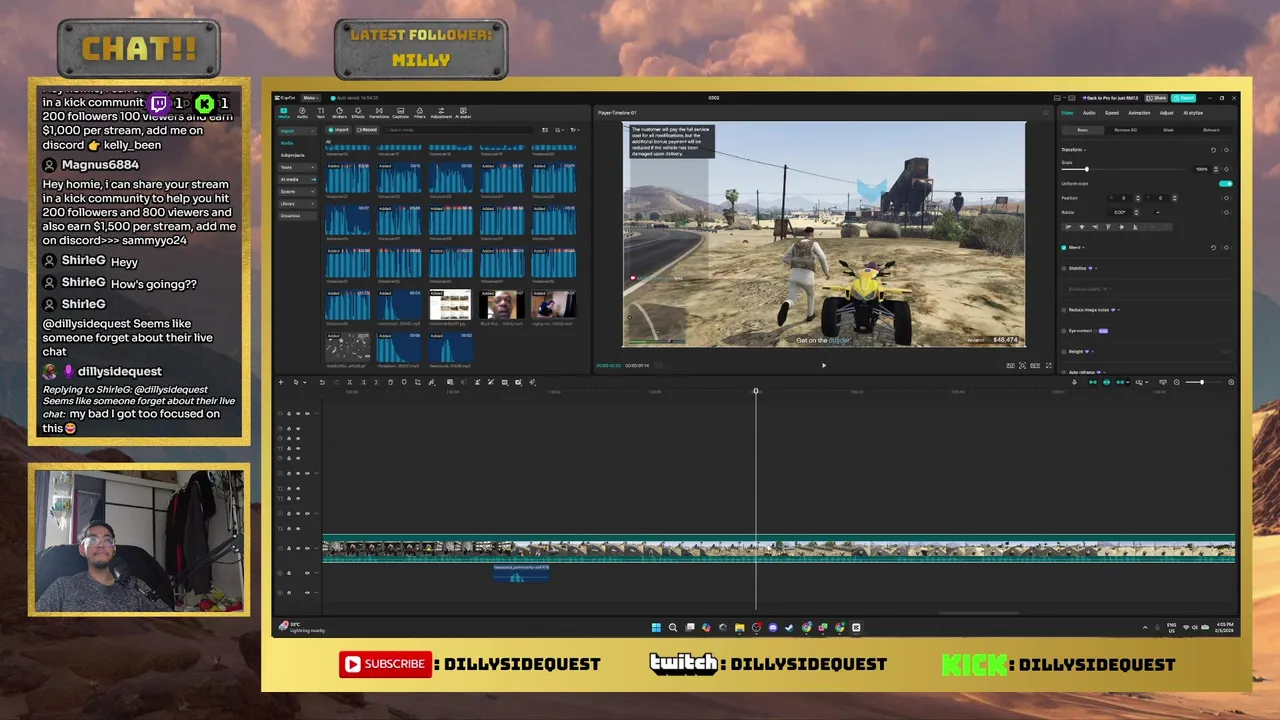
Task: Toggle the Uniform scale switch
Action: pyautogui.click(x=1226, y=184)
